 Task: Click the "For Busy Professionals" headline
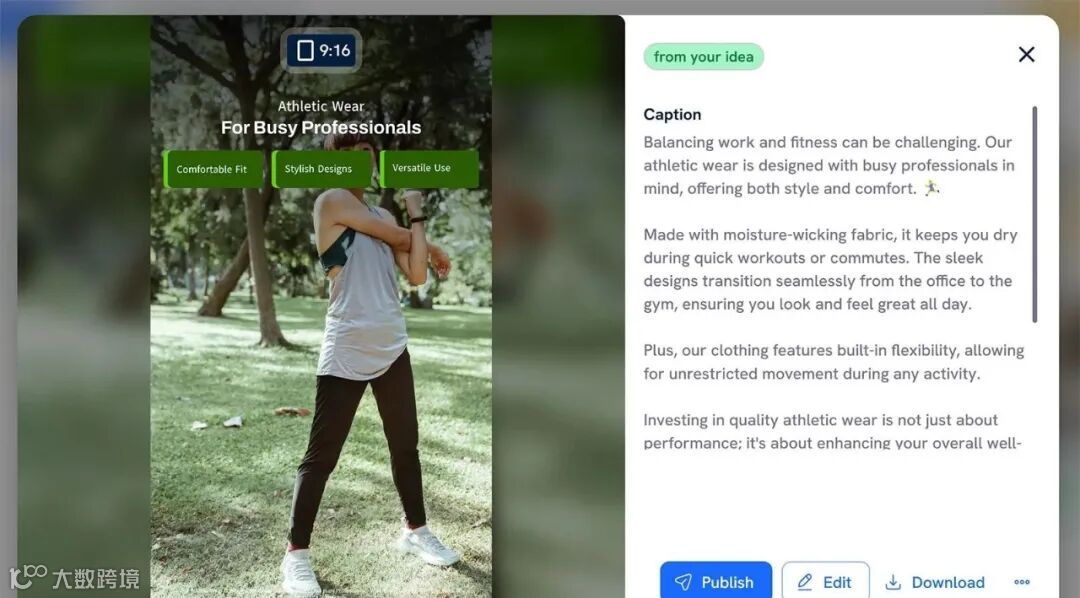pyautogui.click(x=321, y=127)
